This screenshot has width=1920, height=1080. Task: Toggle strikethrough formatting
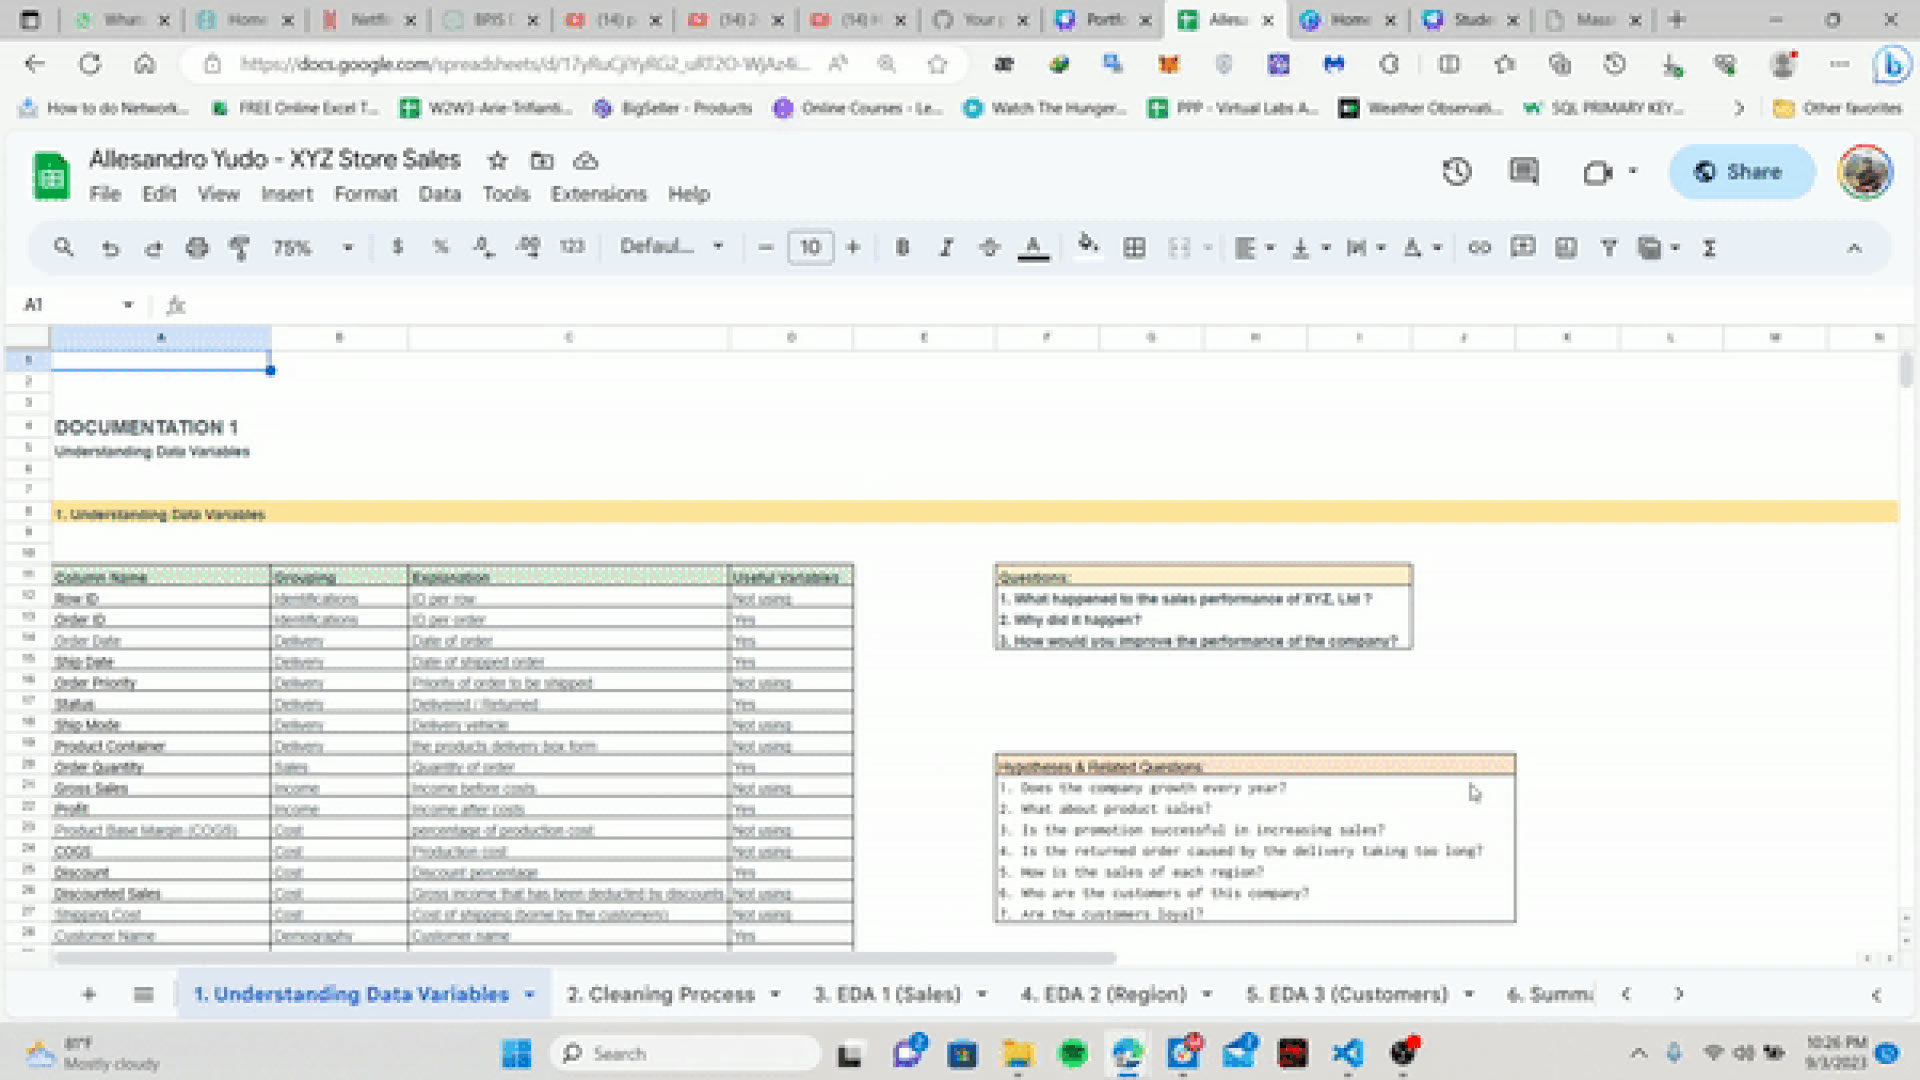pyautogui.click(x=989, y=247)
